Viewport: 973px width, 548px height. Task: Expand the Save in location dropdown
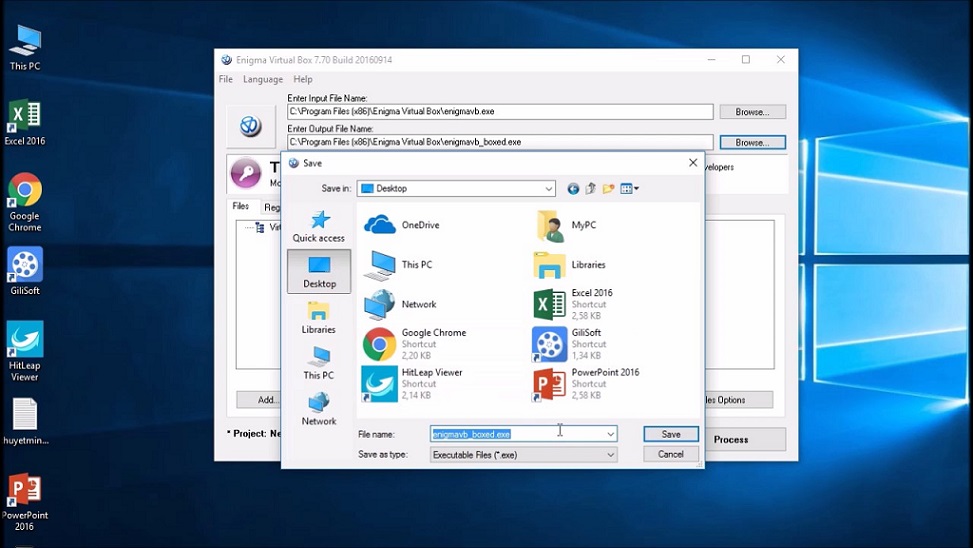[549, 189]
